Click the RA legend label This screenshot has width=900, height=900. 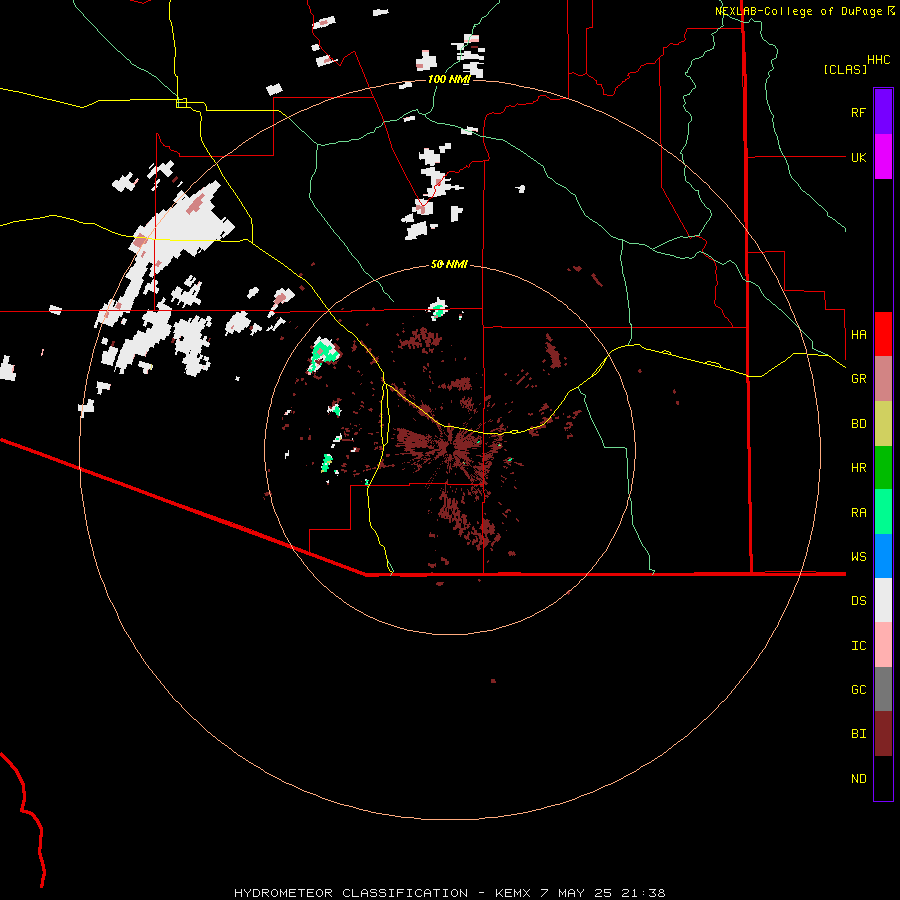[858, 513]
